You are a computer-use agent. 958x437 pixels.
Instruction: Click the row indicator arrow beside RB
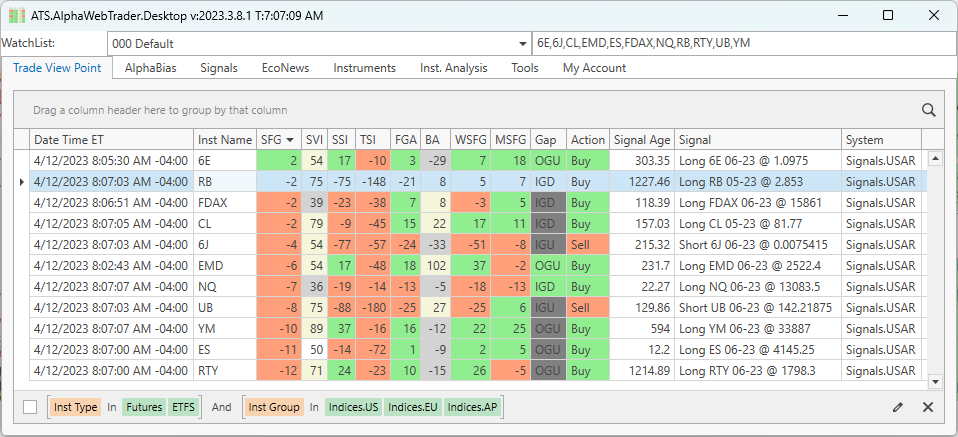(22, 181)
